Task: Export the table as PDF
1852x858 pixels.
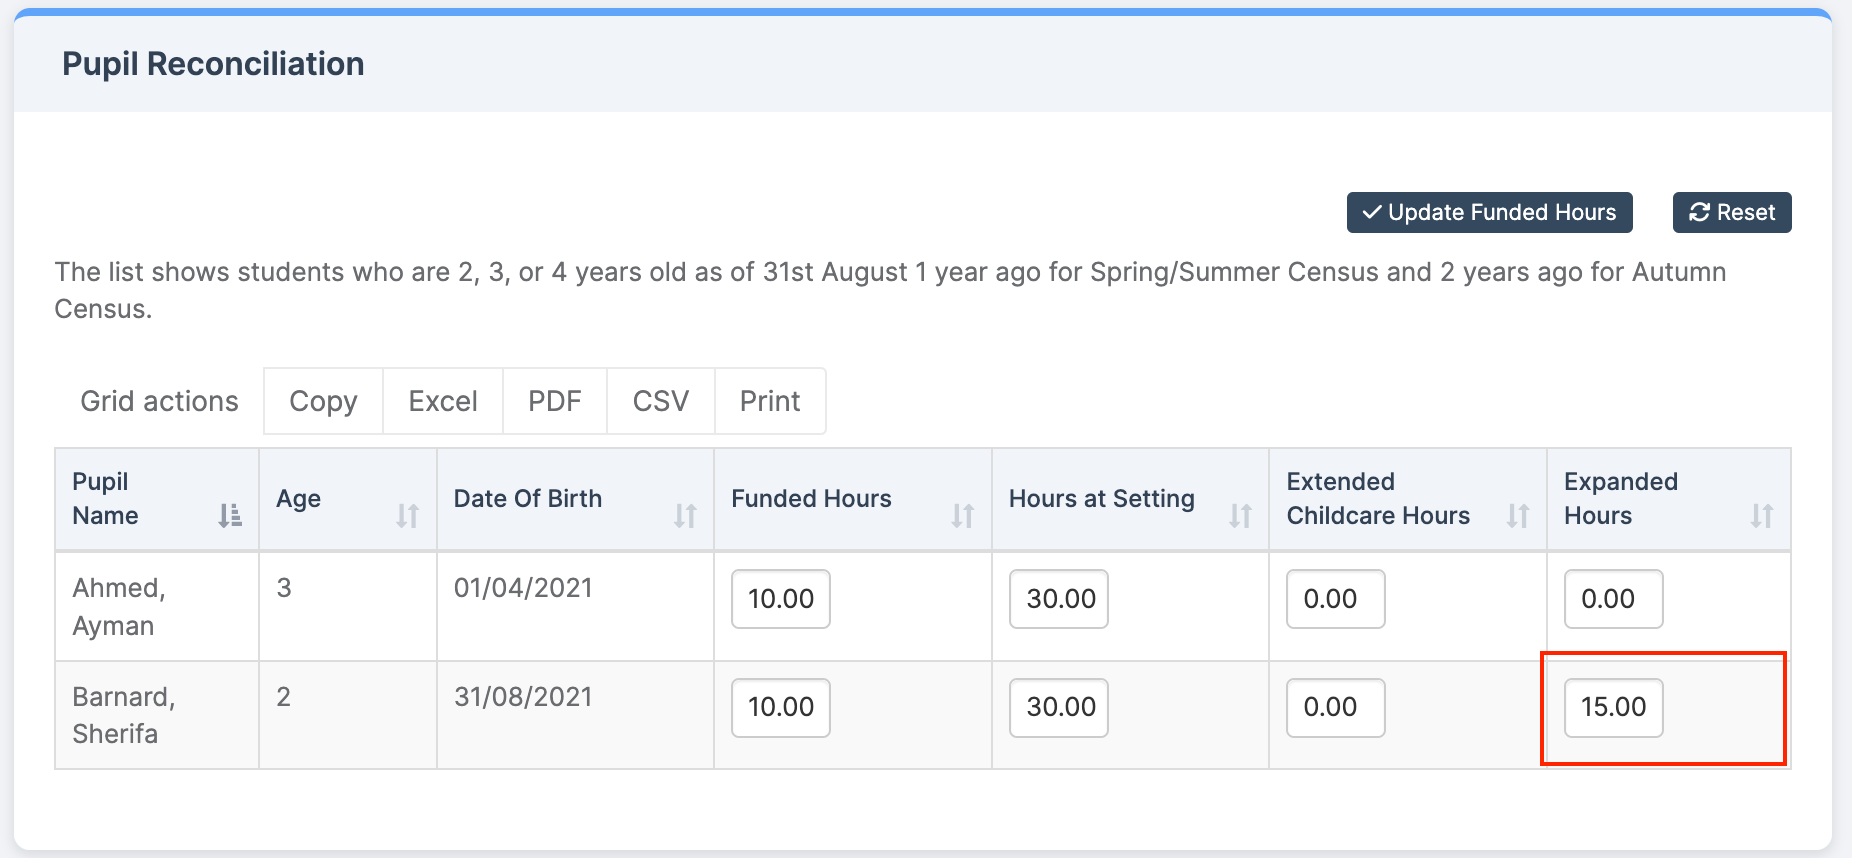Action: coord(554,401)
